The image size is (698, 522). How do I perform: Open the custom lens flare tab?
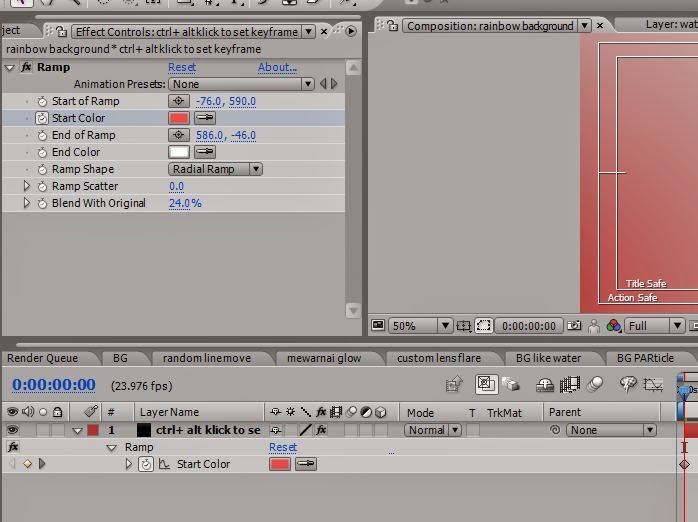tap(438, 358)
